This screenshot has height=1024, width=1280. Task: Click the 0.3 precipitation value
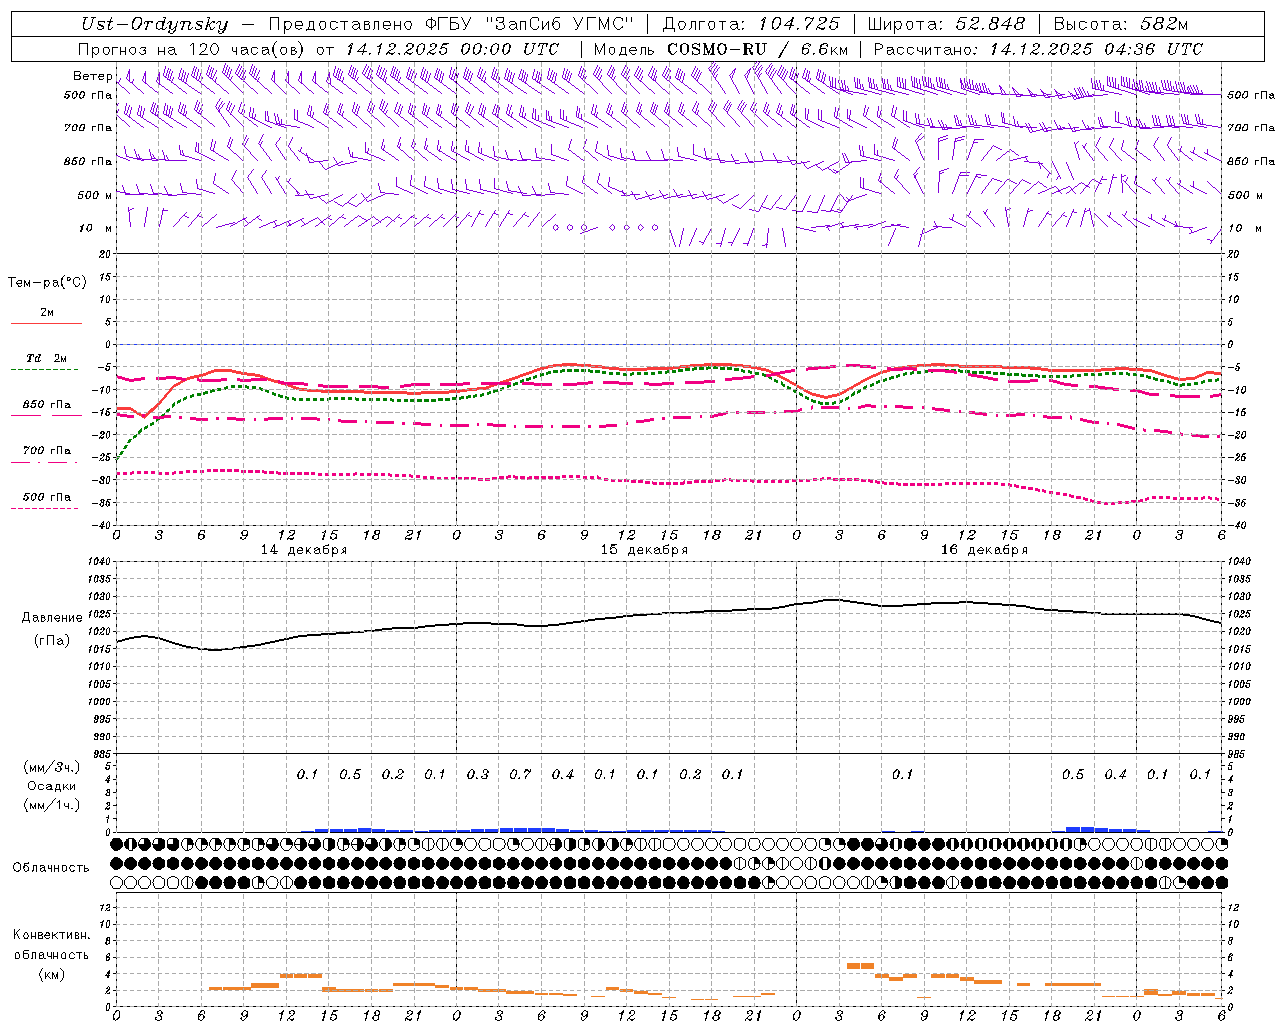(478, 774)
